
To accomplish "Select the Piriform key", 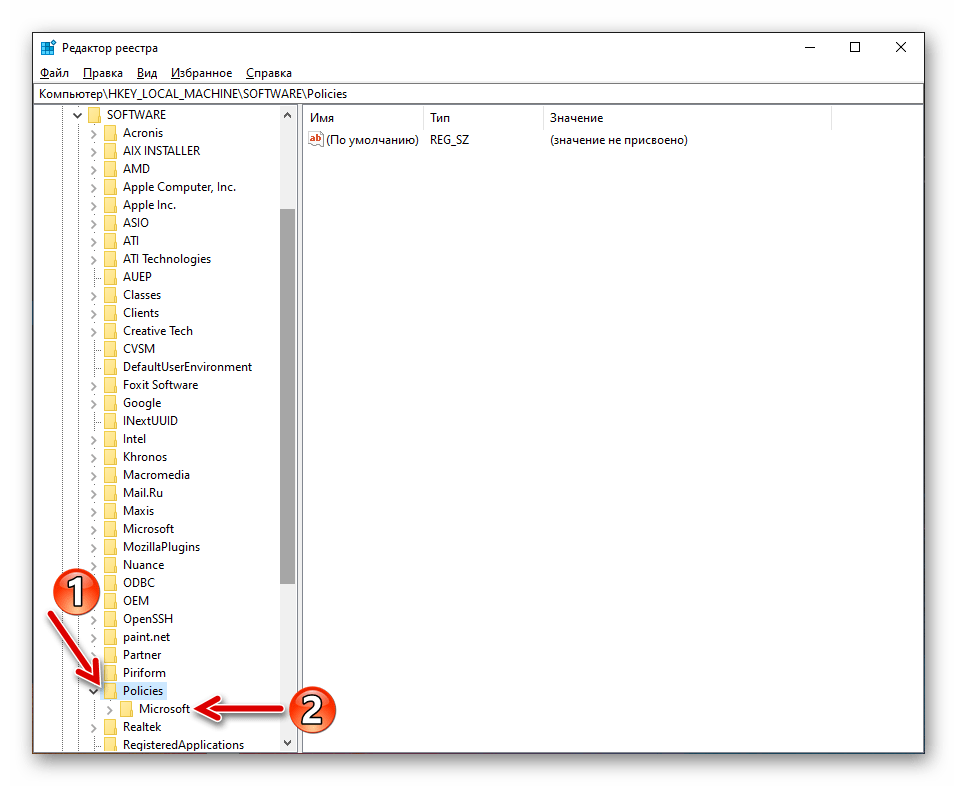I will pos(144,673).
